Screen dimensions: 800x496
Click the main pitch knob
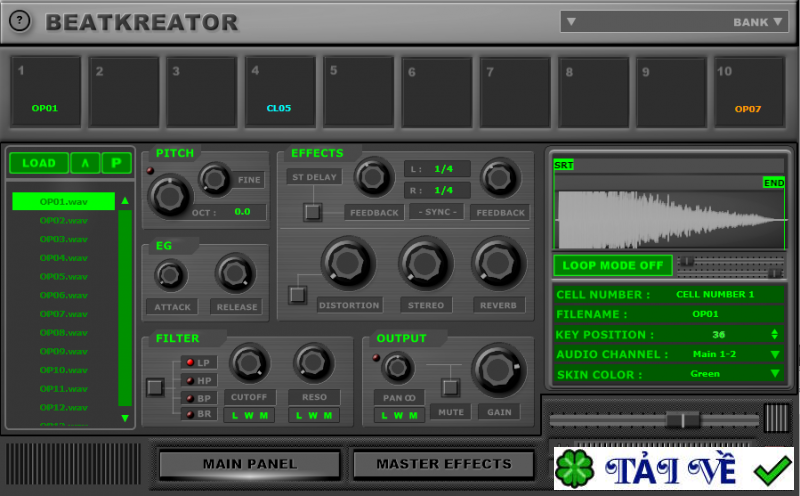click(169, 196)
